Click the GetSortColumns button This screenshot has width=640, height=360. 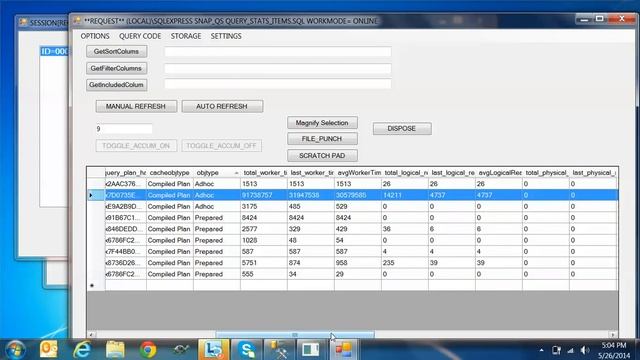117,51
